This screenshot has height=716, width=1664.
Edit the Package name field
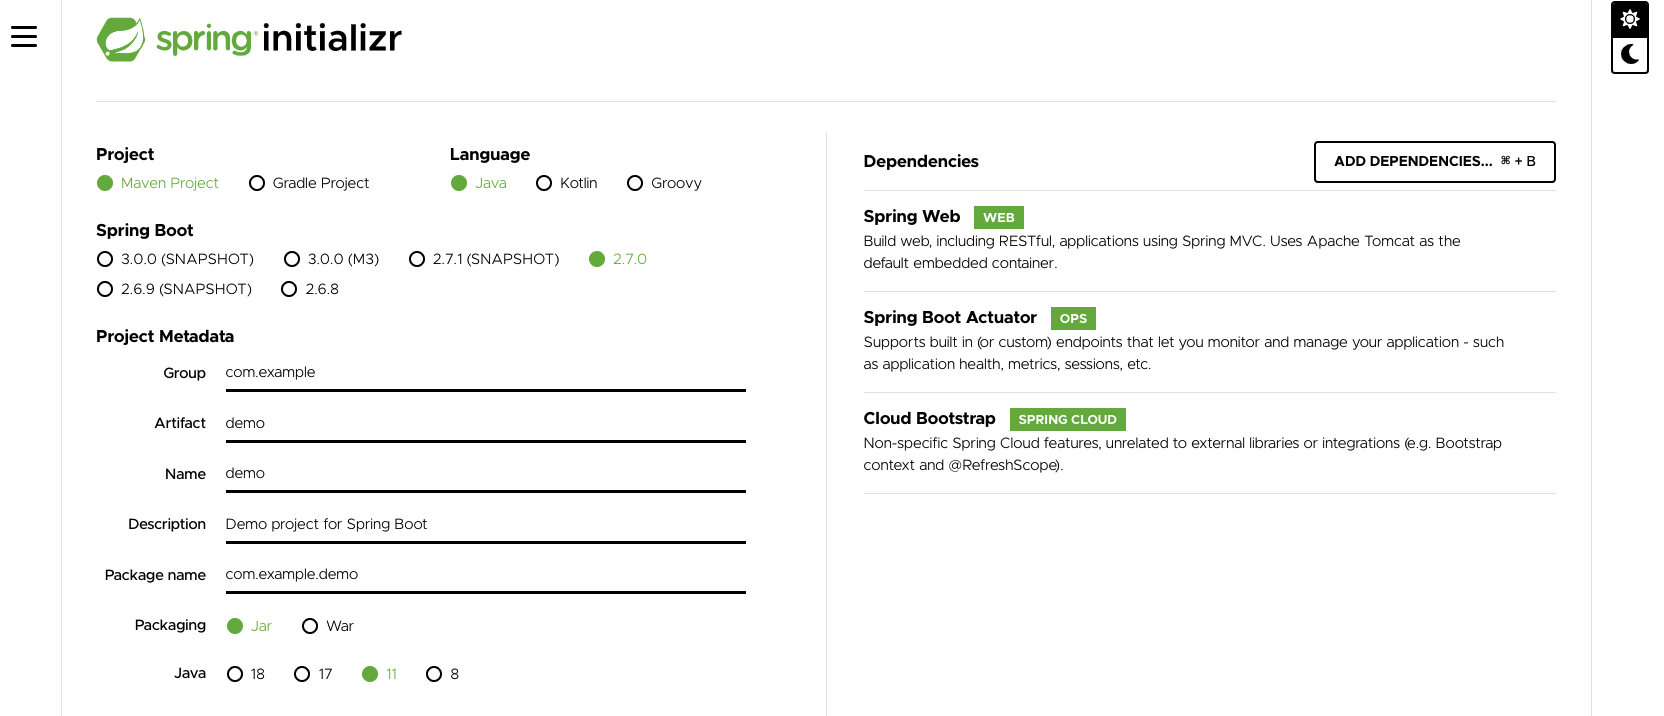486,575
